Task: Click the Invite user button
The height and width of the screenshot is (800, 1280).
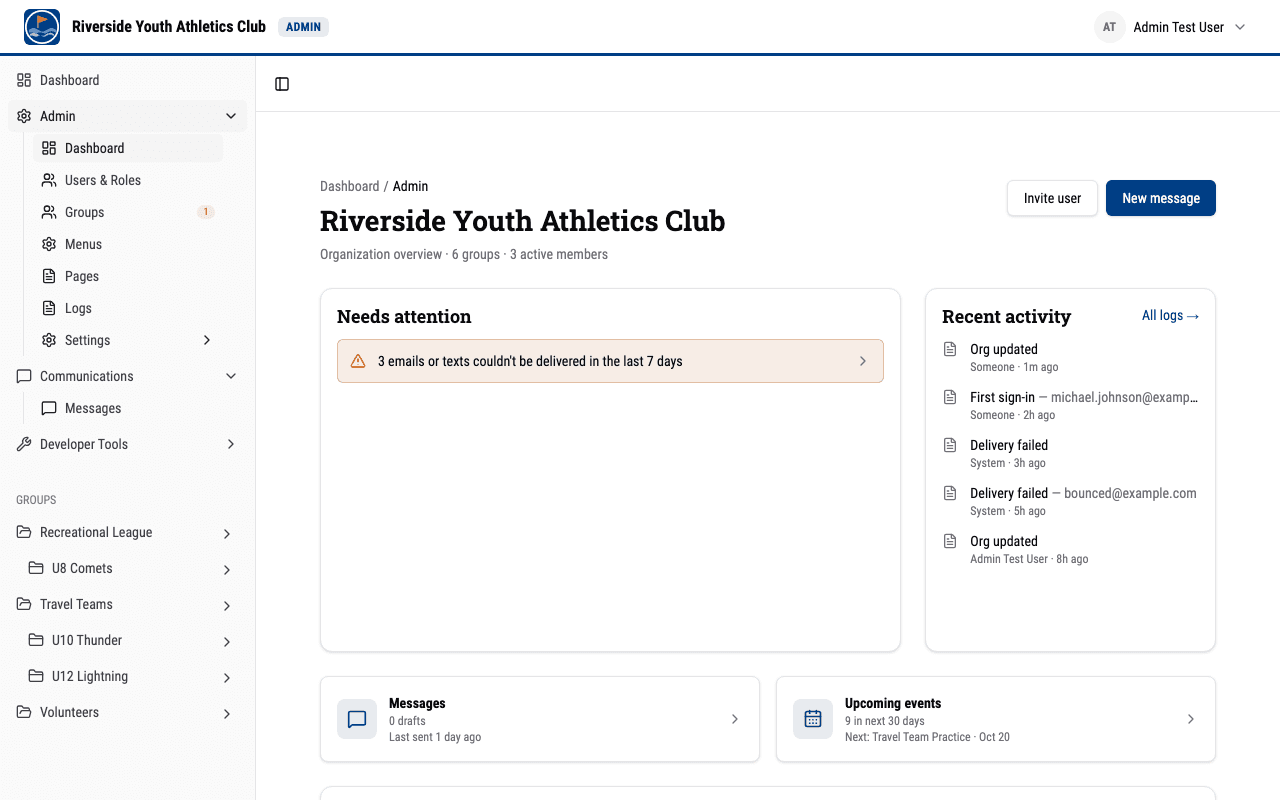Action: (1052, 198)
